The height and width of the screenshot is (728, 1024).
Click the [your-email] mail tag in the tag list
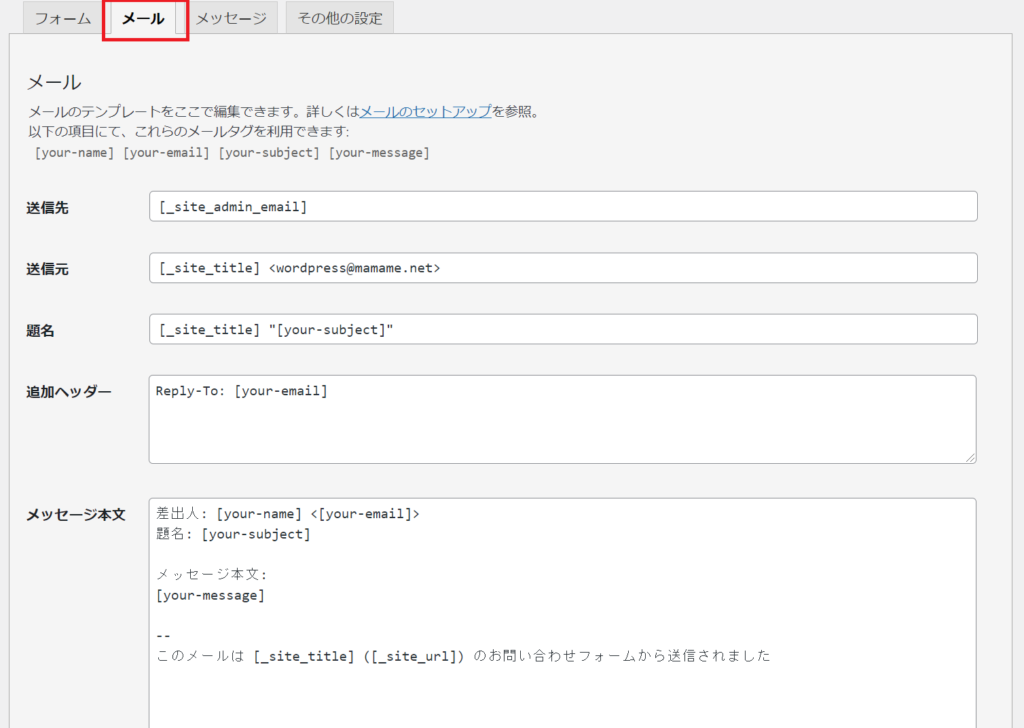tap(167, 153)
